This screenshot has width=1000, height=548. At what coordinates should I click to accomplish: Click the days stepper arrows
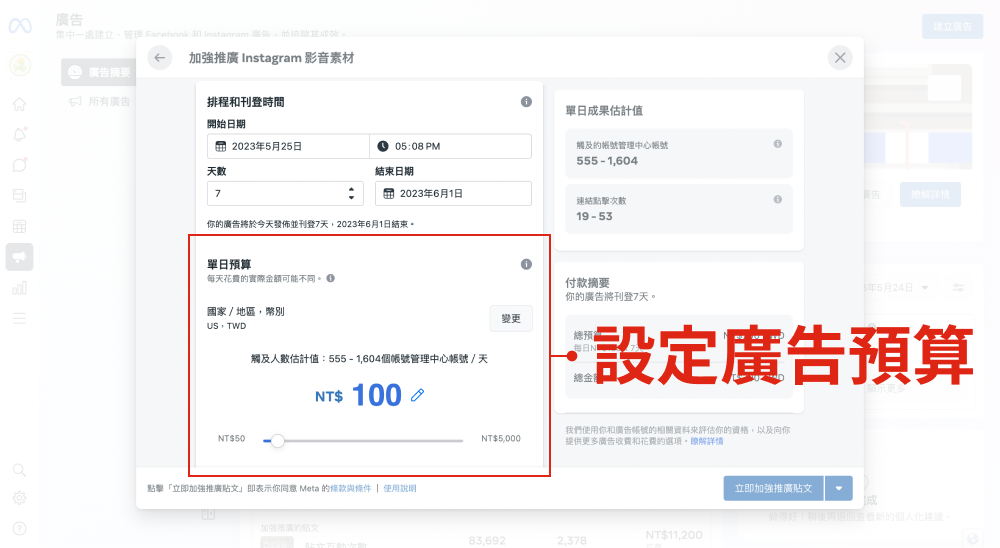(x=351, y=193)
